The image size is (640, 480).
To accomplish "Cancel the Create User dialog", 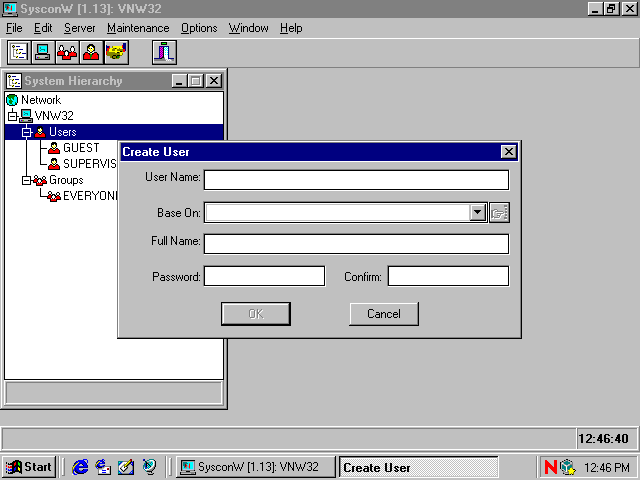I will click(384, 314).
